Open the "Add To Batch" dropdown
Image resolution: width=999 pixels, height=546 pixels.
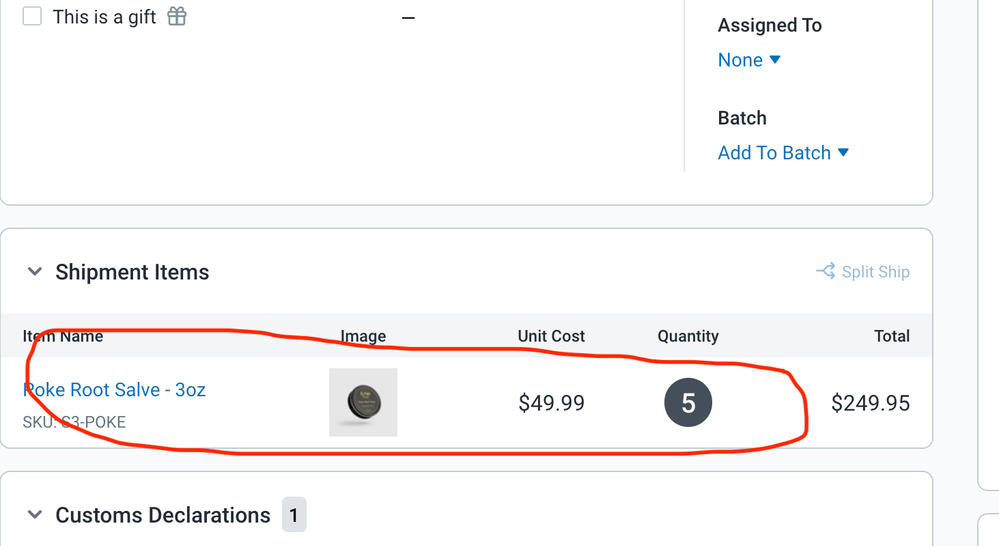783,153
